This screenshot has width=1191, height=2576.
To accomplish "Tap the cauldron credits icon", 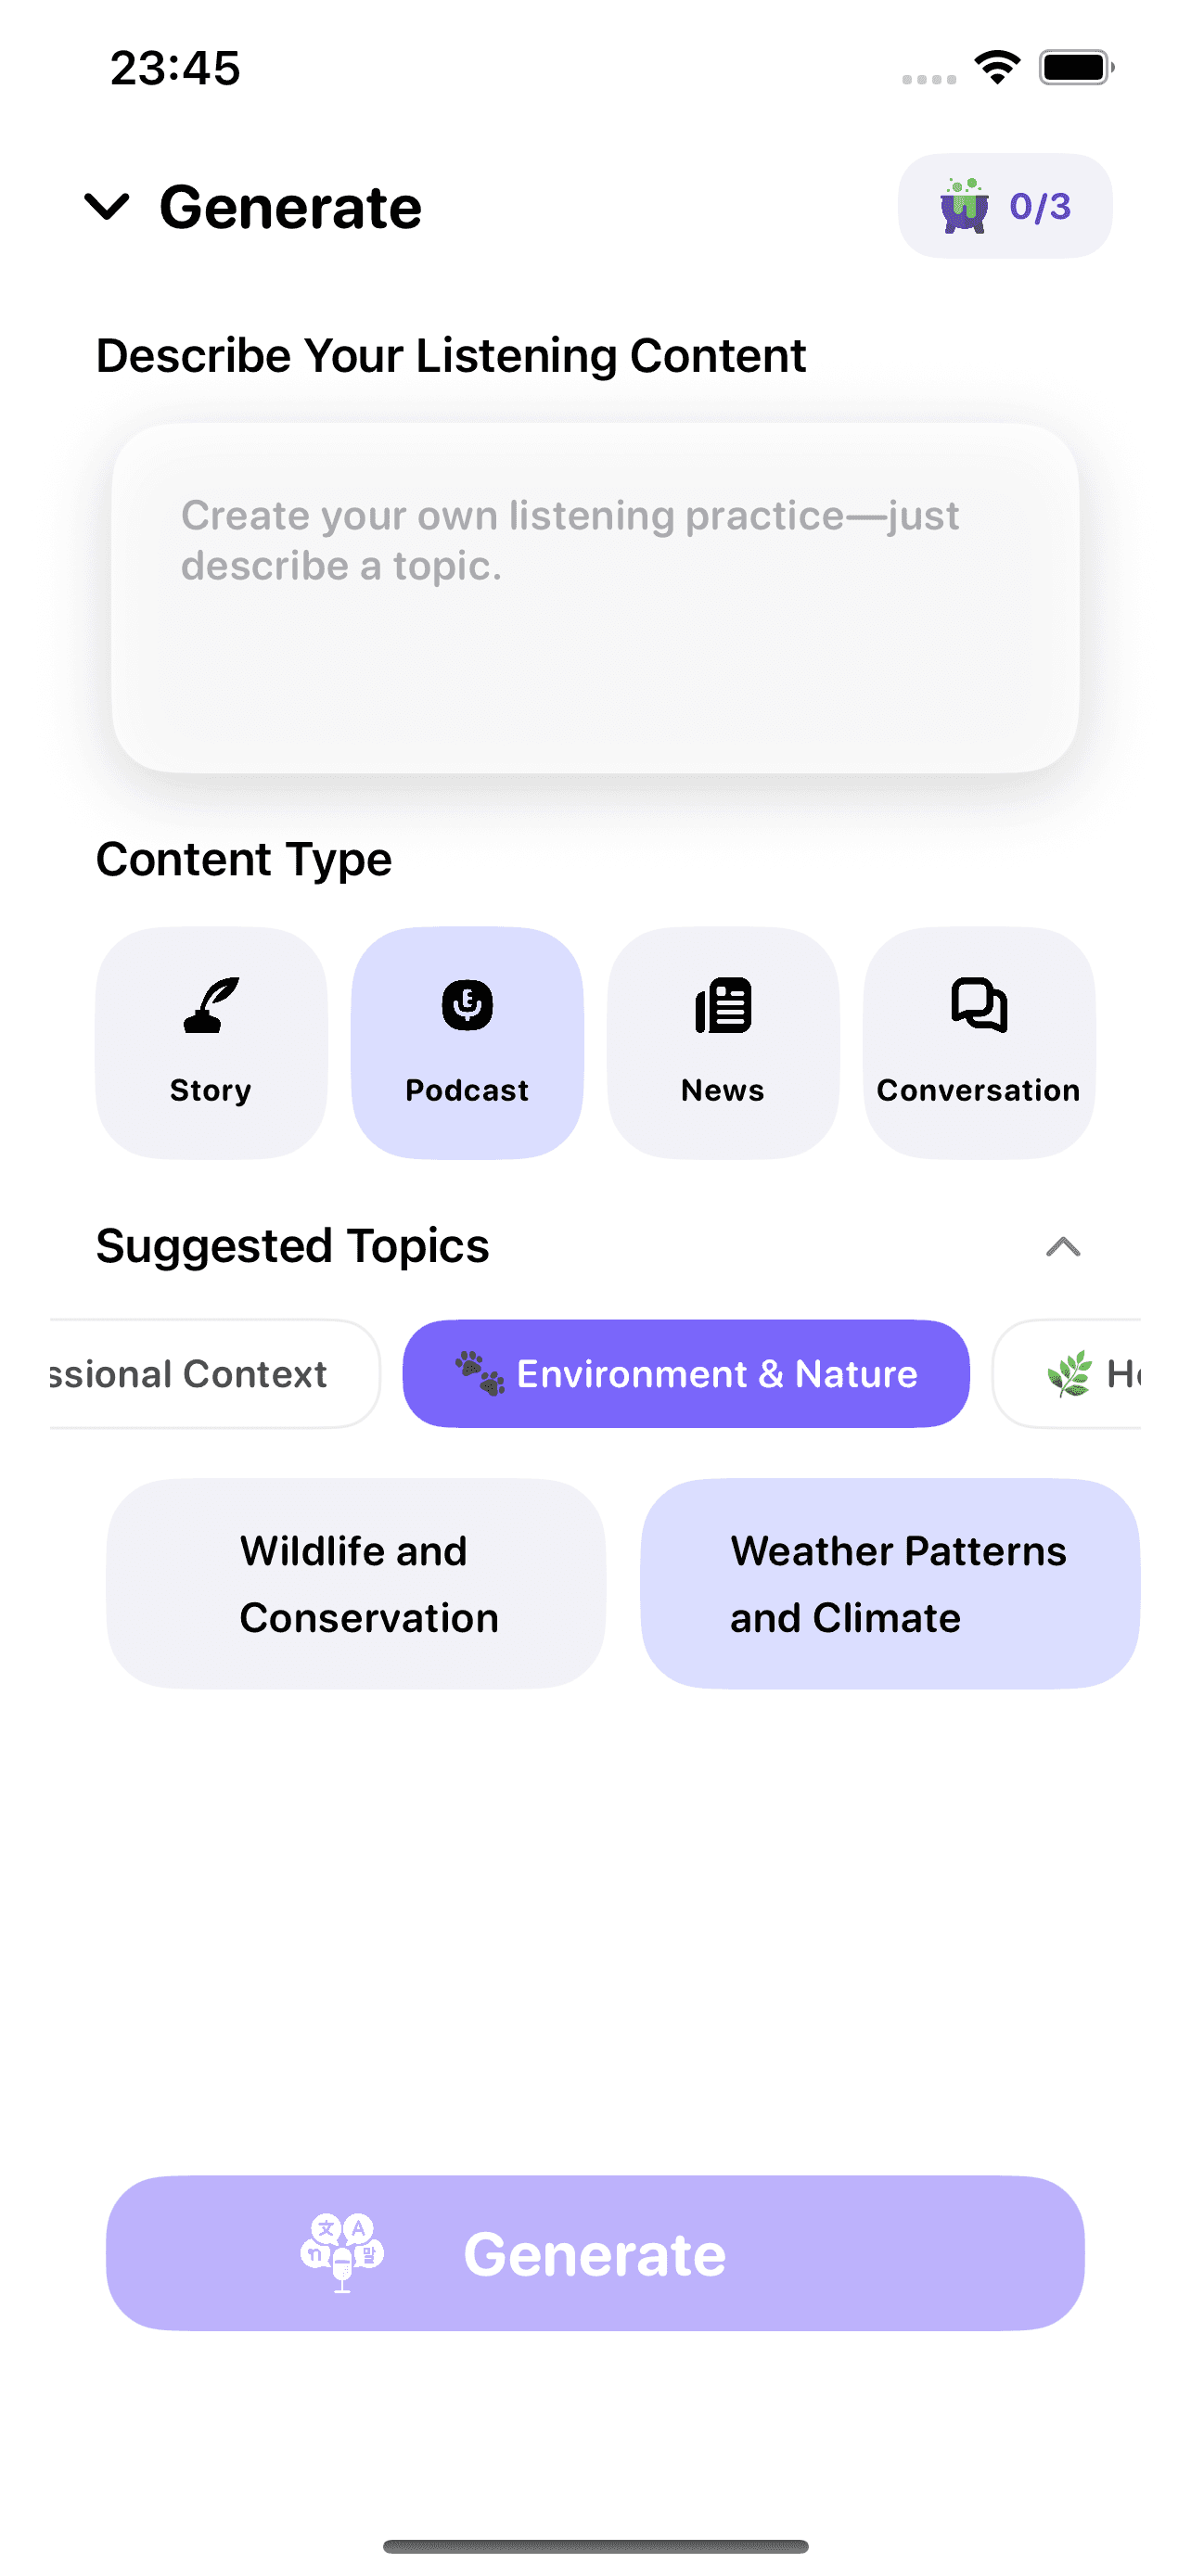I will (x=964, y=206).
